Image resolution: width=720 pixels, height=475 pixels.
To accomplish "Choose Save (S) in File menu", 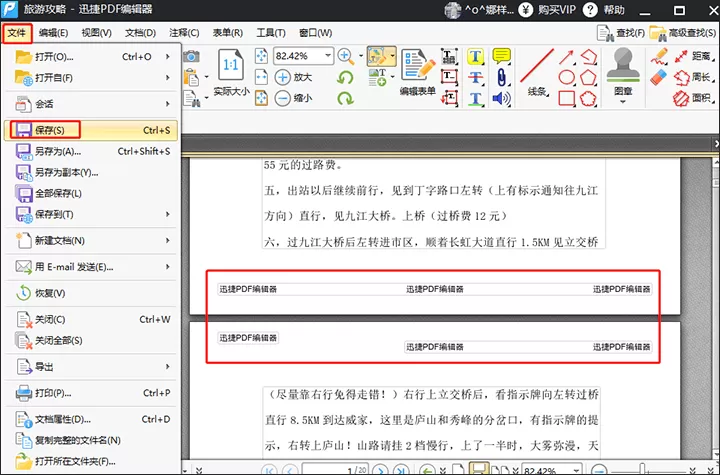I will coord(90,130).
